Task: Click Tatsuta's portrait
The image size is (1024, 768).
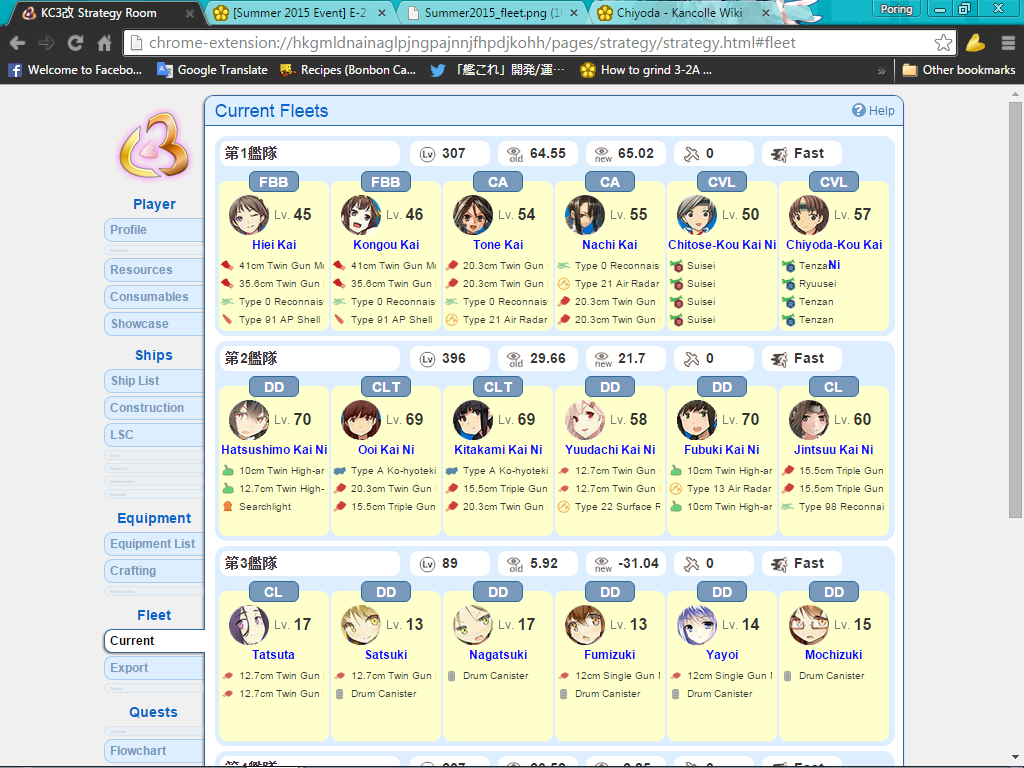Action: click(249, 625)
